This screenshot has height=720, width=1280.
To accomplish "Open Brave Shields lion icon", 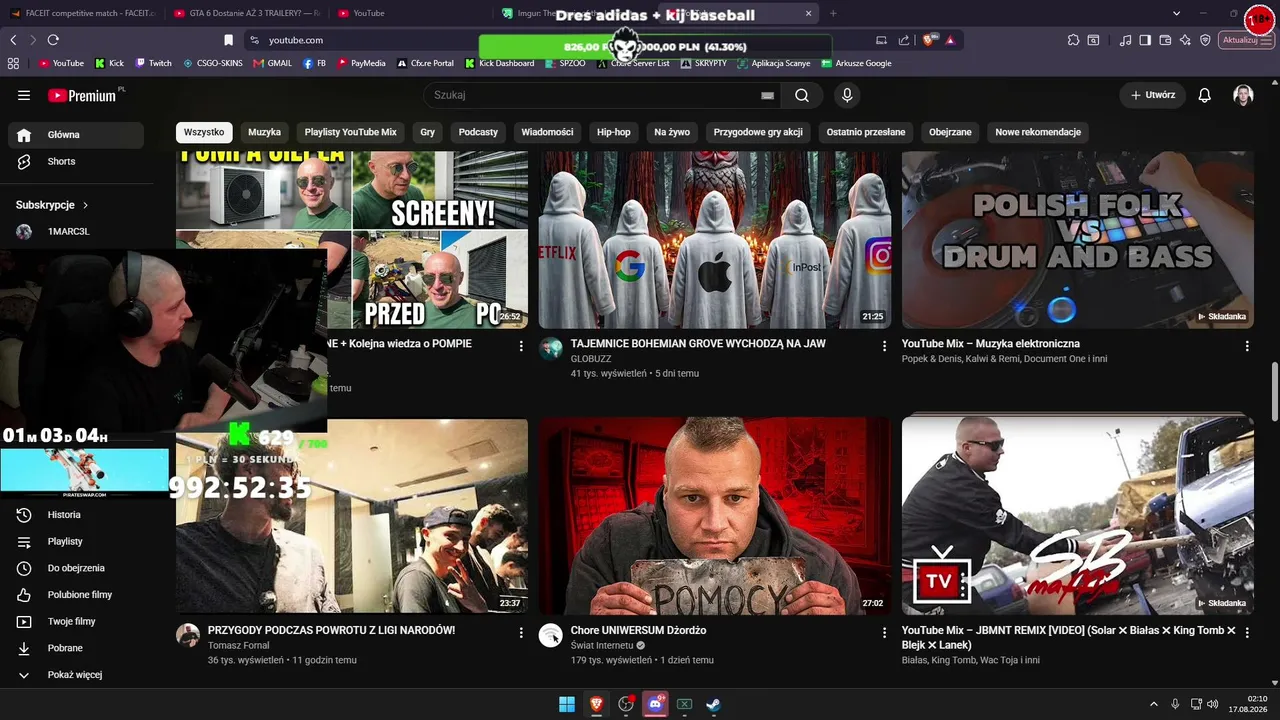I will (929, 40).
